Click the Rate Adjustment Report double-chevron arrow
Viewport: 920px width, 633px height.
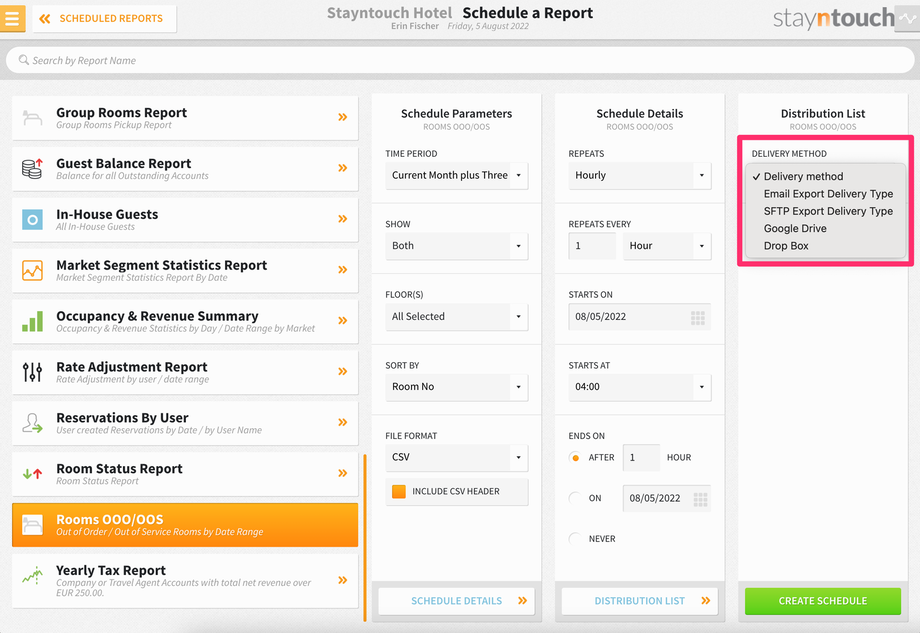tap(343, 371)
